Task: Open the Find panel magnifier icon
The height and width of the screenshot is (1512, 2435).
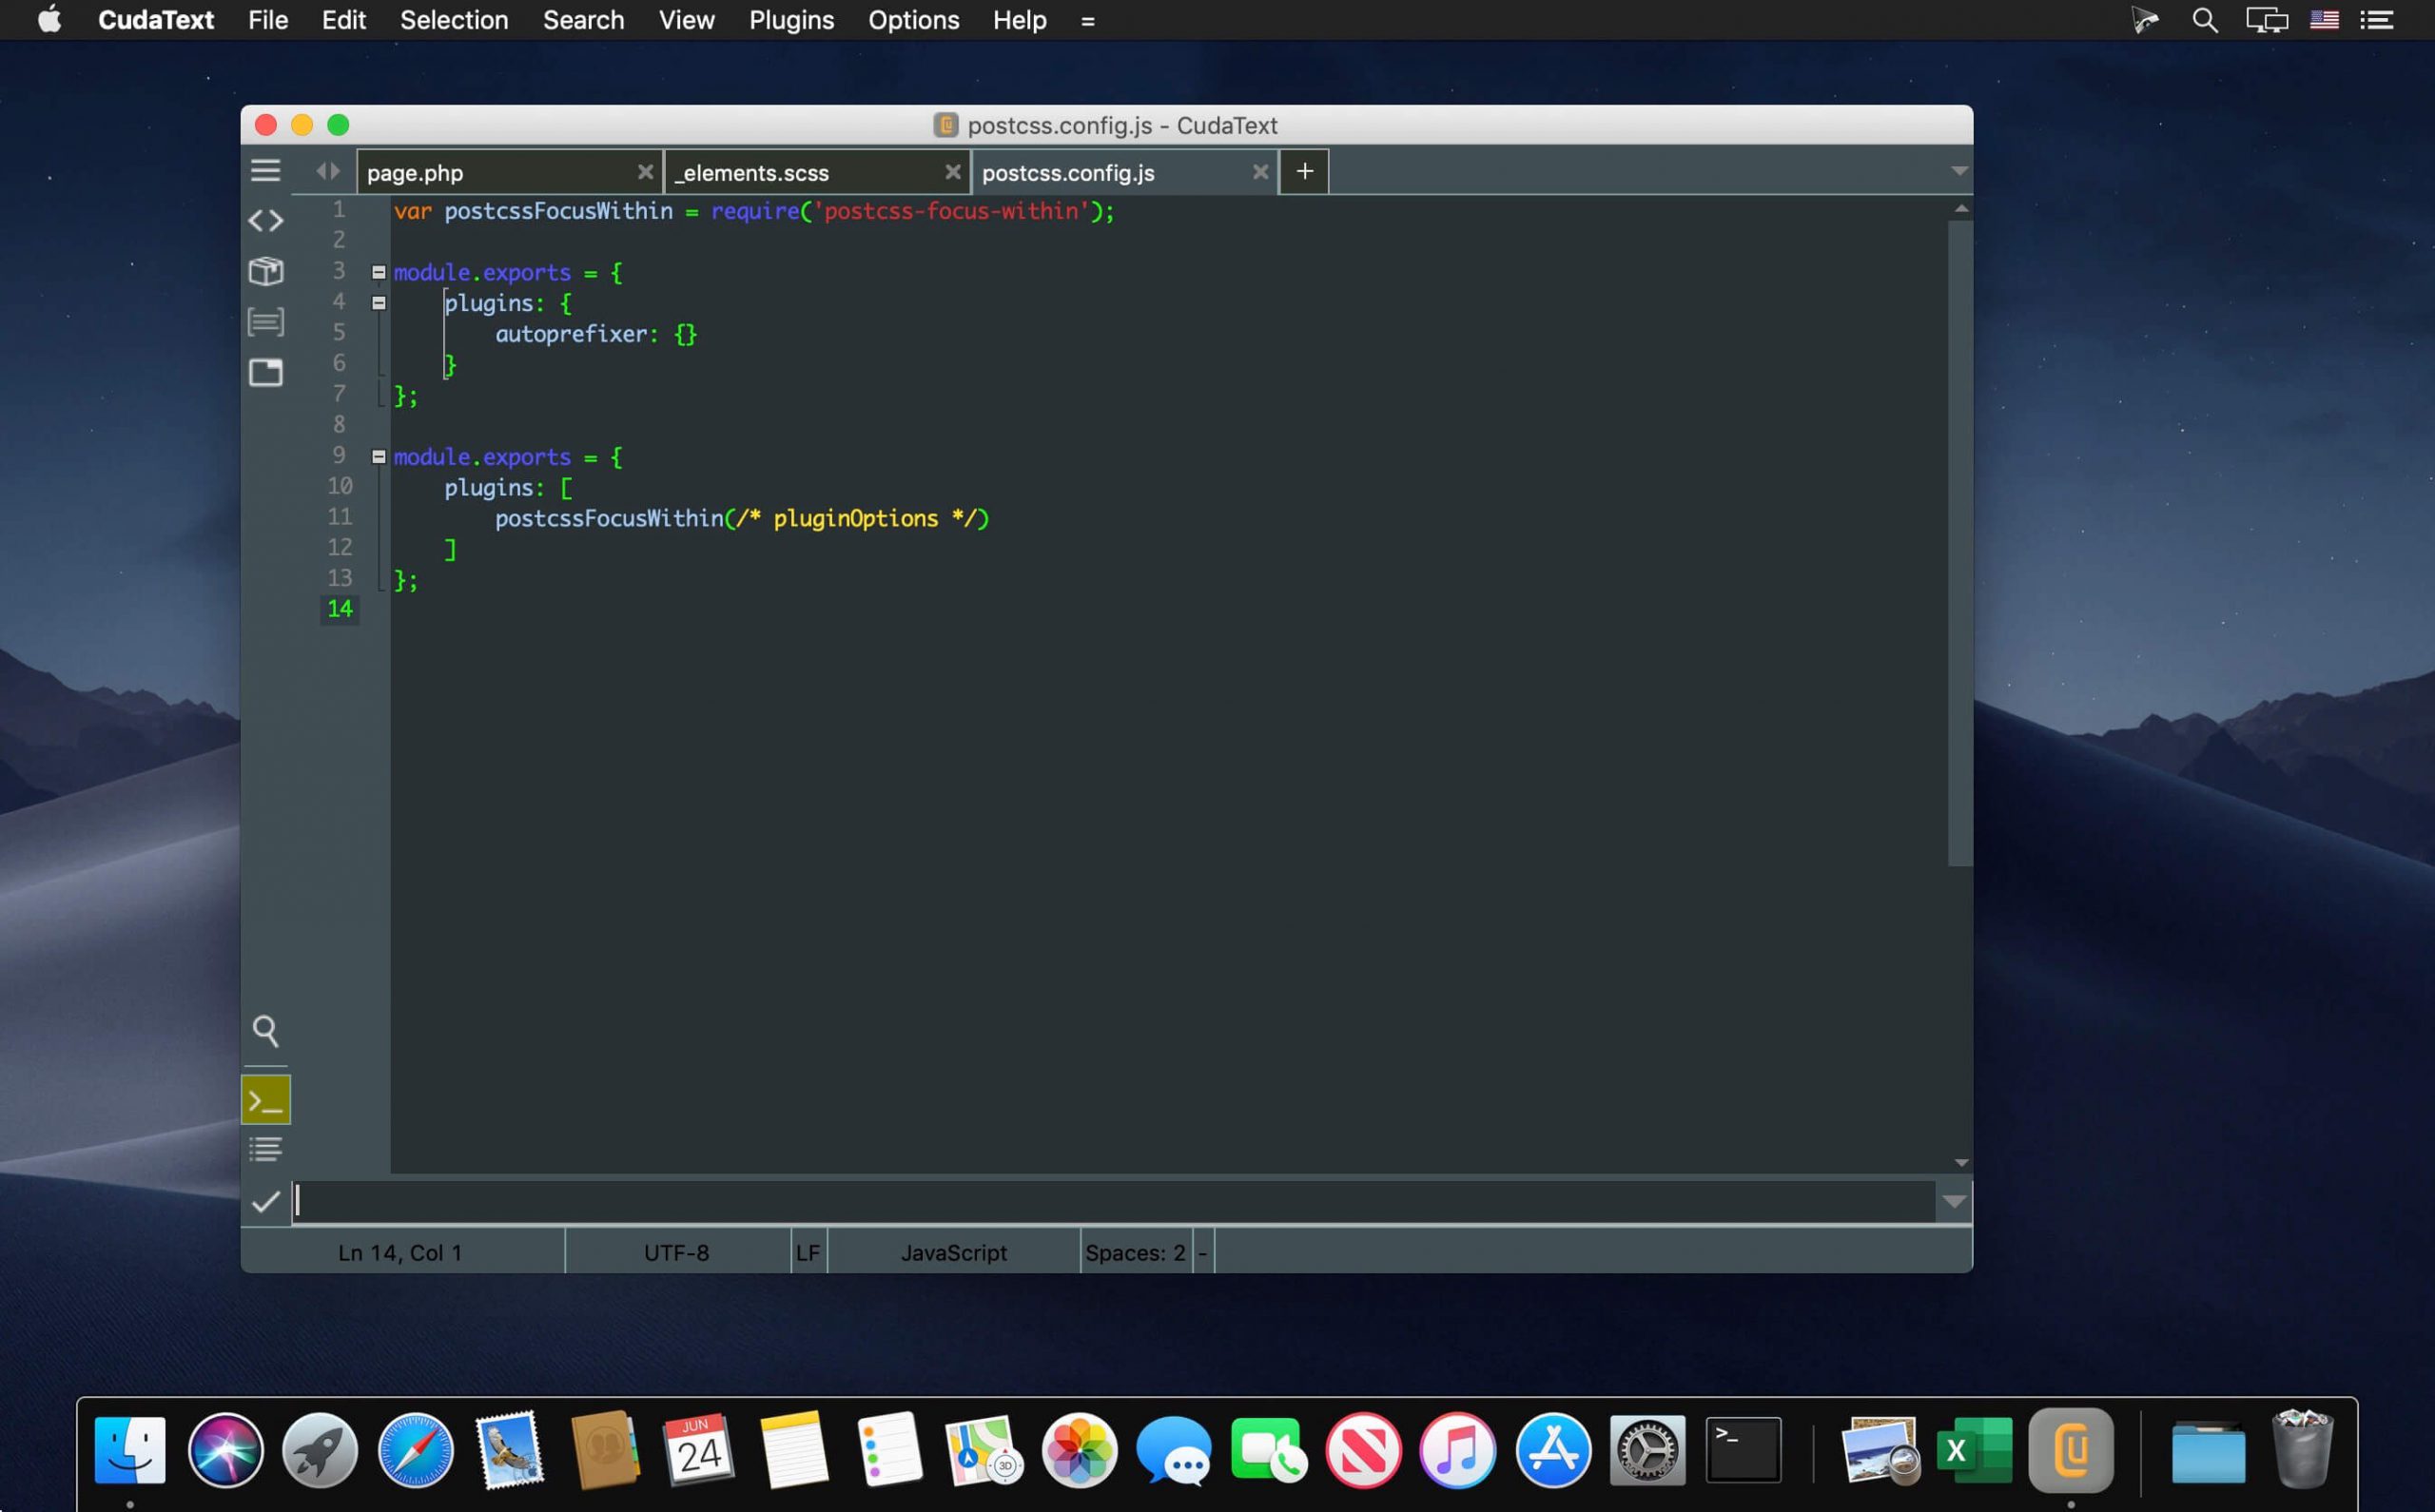Action: [x=266, y=1030]
